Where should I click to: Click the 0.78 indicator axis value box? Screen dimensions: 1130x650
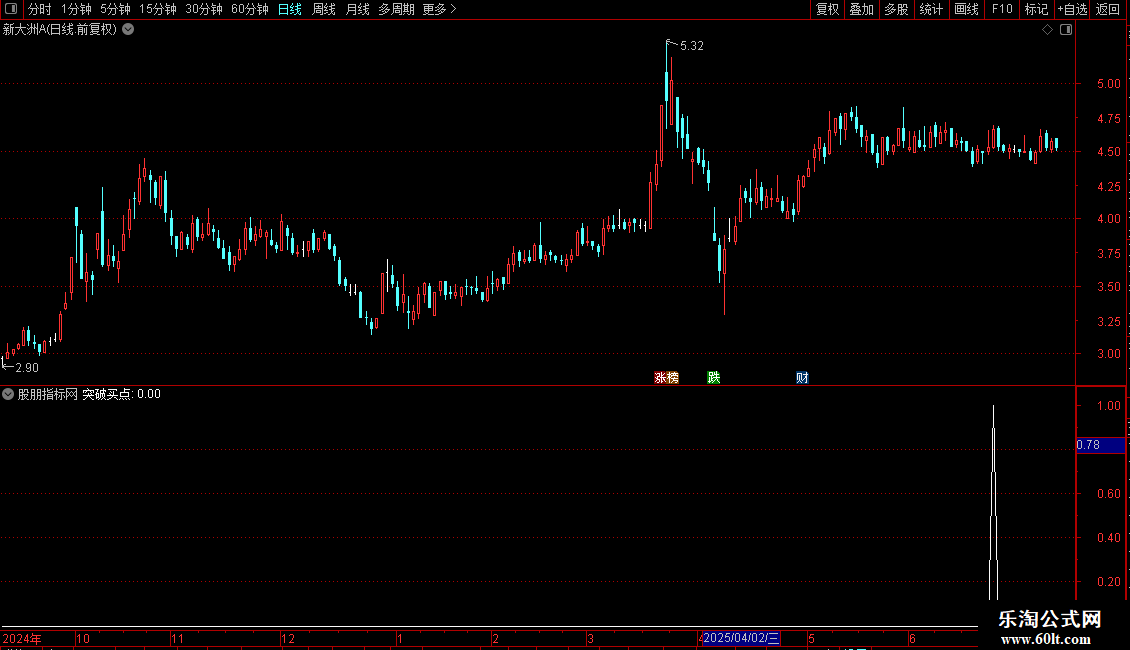coord(1100,445)
